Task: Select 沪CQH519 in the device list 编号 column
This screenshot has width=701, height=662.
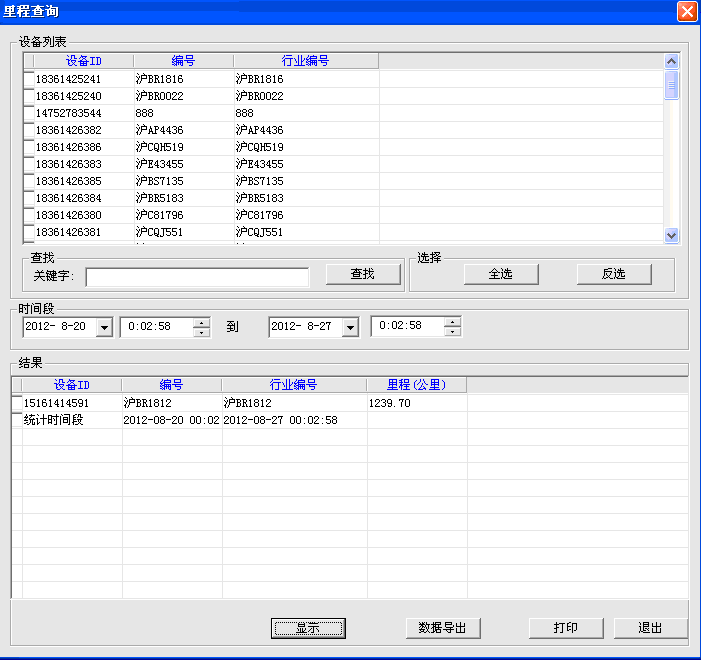Action: (160, 147)
